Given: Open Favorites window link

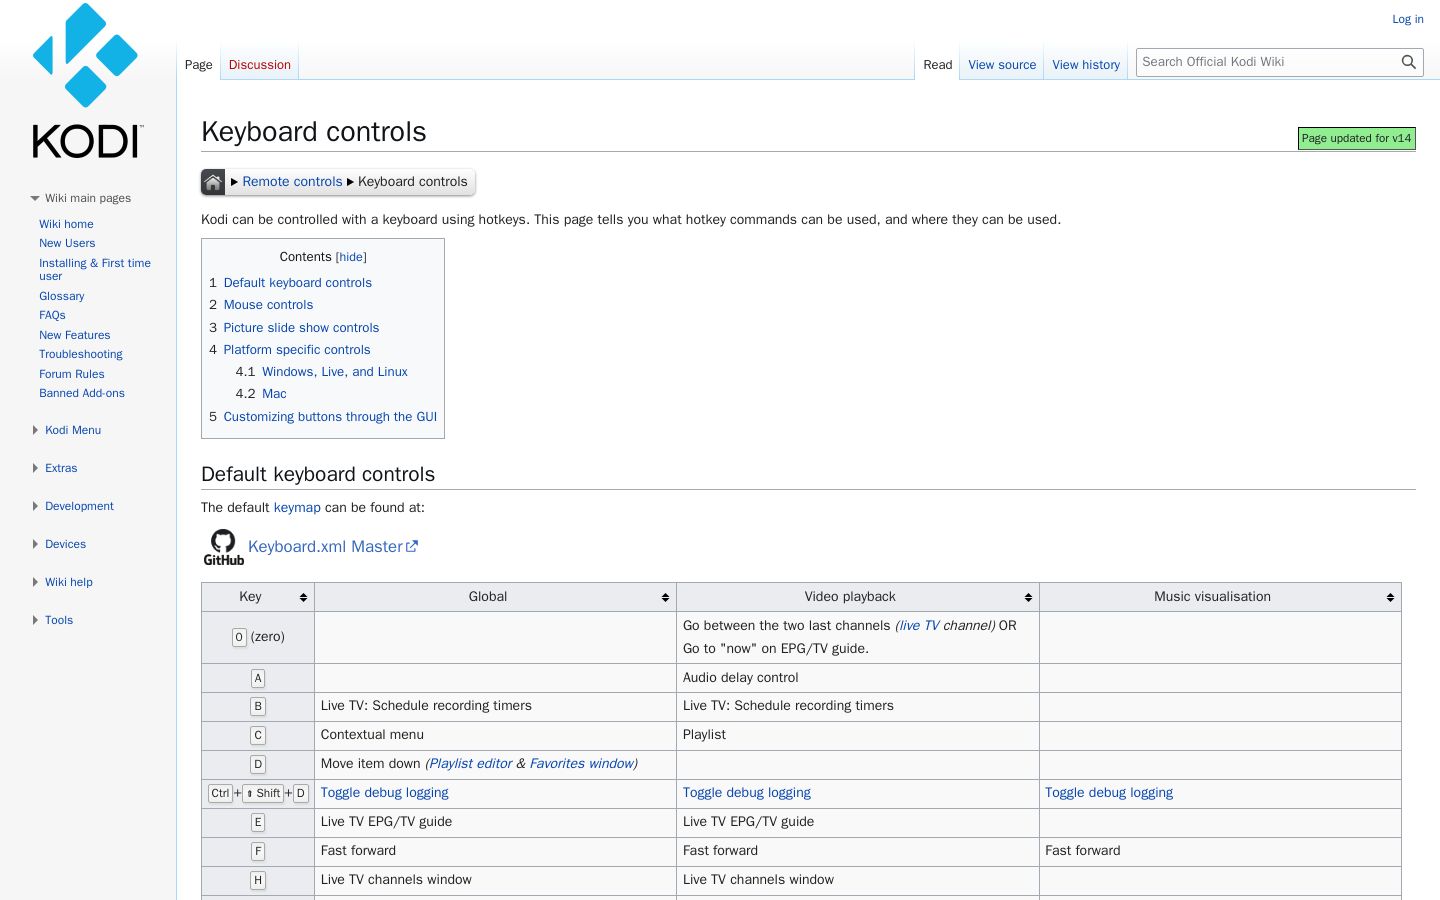Looking at the screenshot, I should [x=581, y=764].
